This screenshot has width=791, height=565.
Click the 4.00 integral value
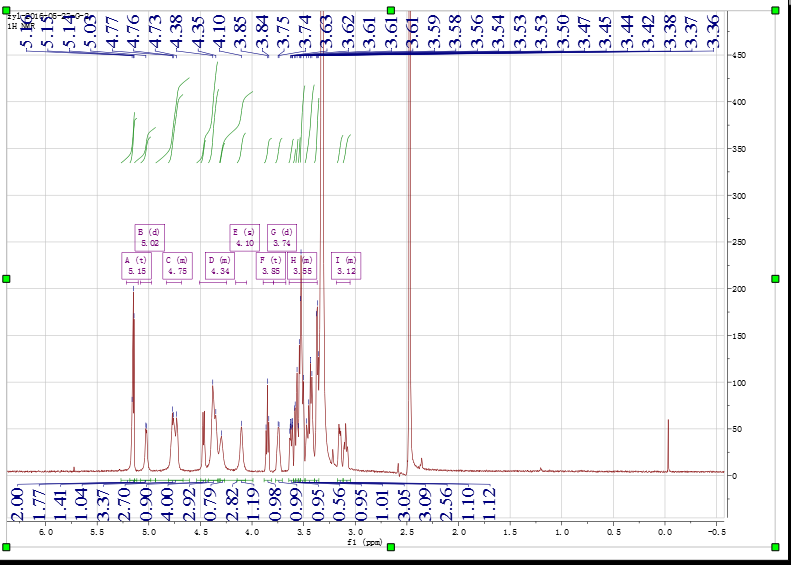168,504
